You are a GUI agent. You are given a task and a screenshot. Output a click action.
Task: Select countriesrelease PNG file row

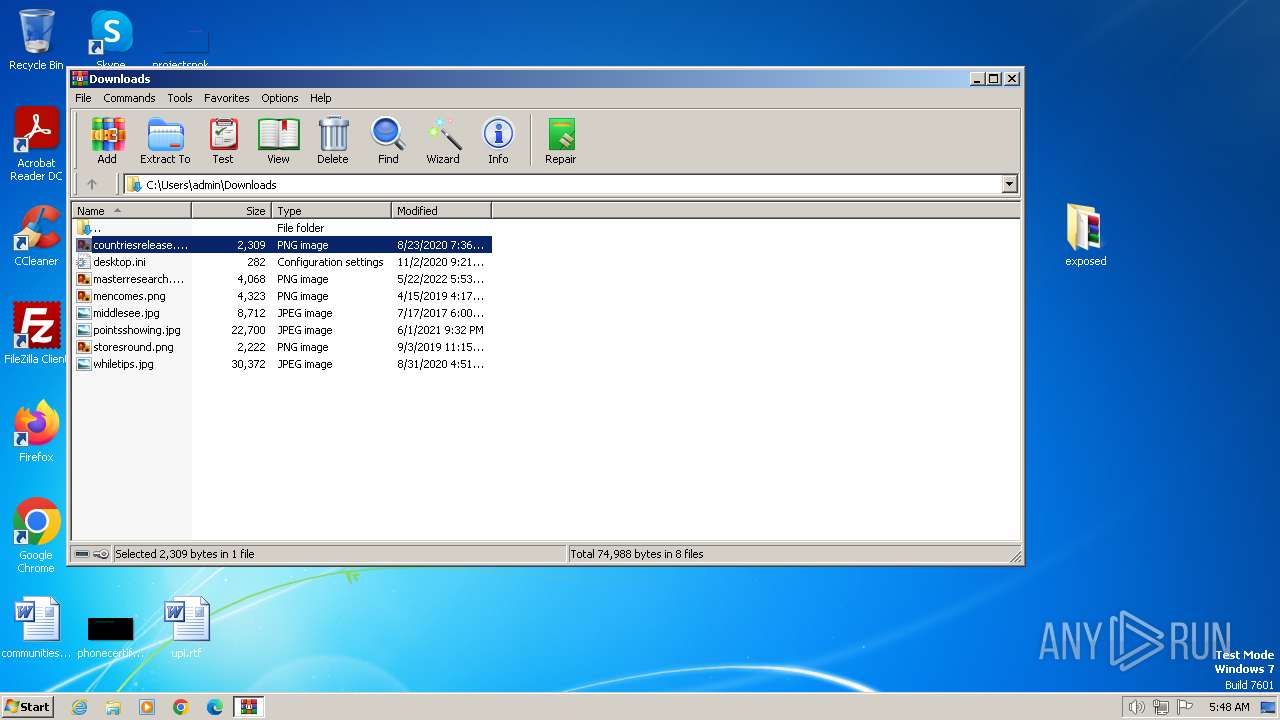pyautogui.click(x=282, y=245)
